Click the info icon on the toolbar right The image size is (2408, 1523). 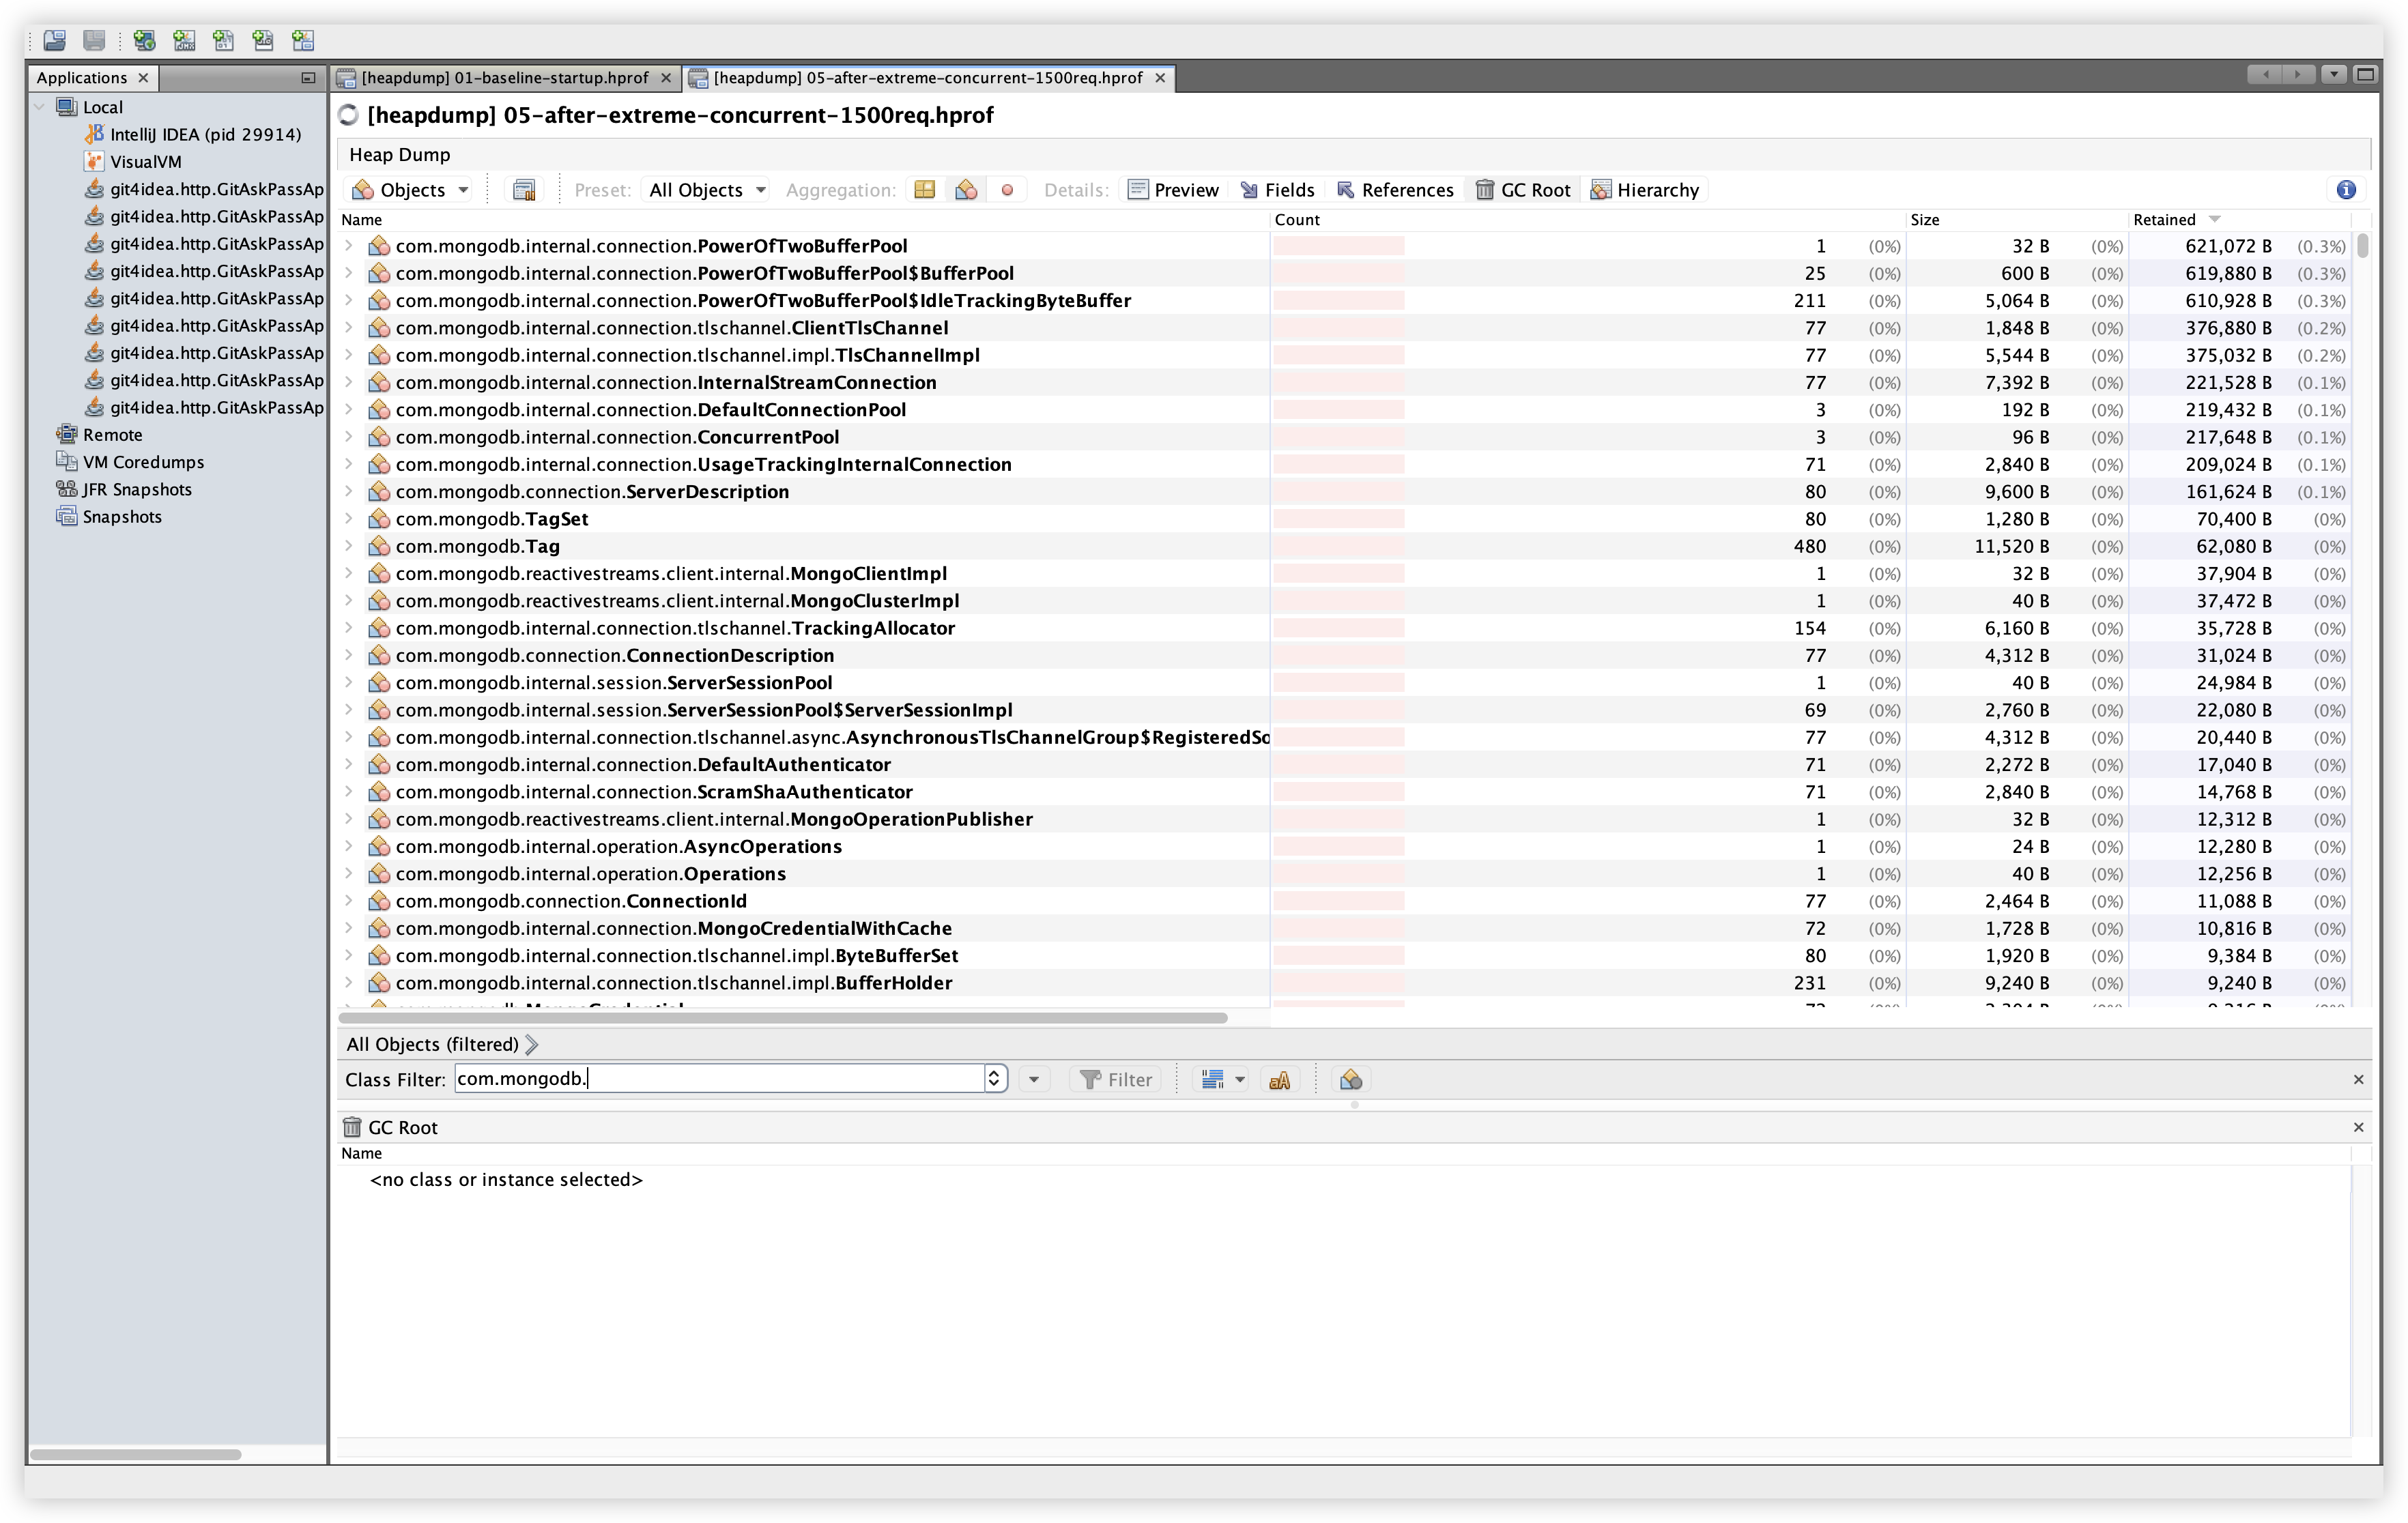(2345, 189)
